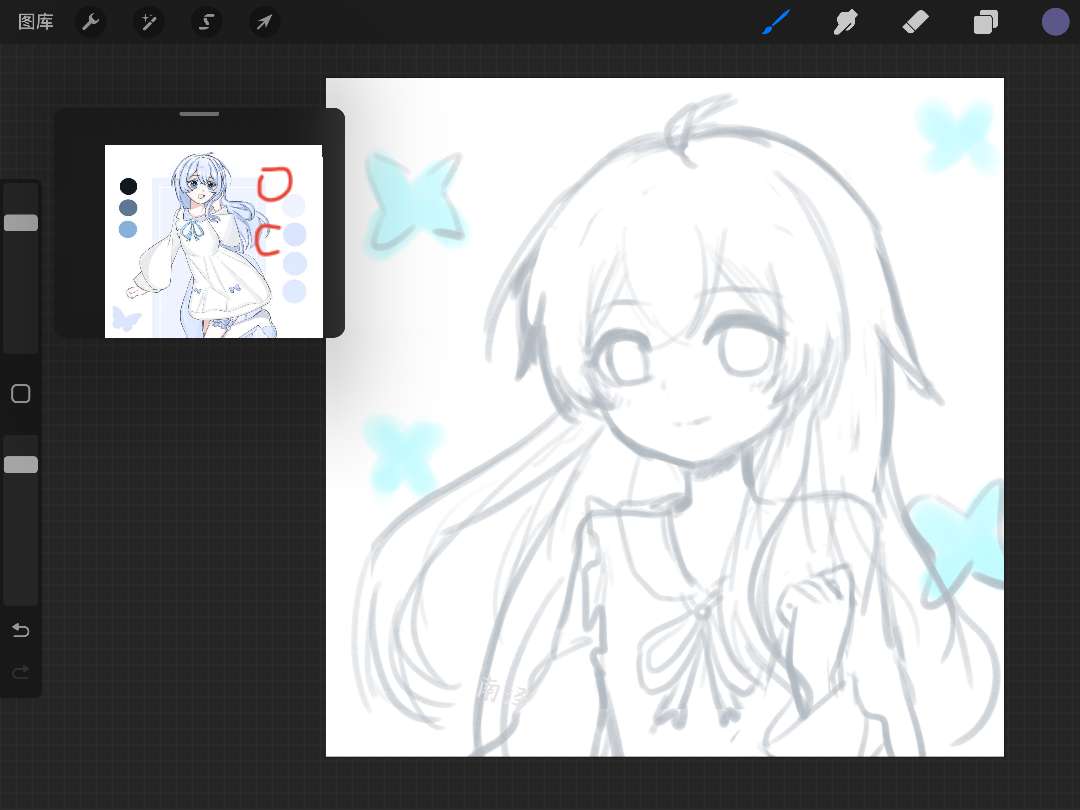Screen dimensions: 1080x810
Task: Activate the Transform arrow tool
Action: (264, 22)
